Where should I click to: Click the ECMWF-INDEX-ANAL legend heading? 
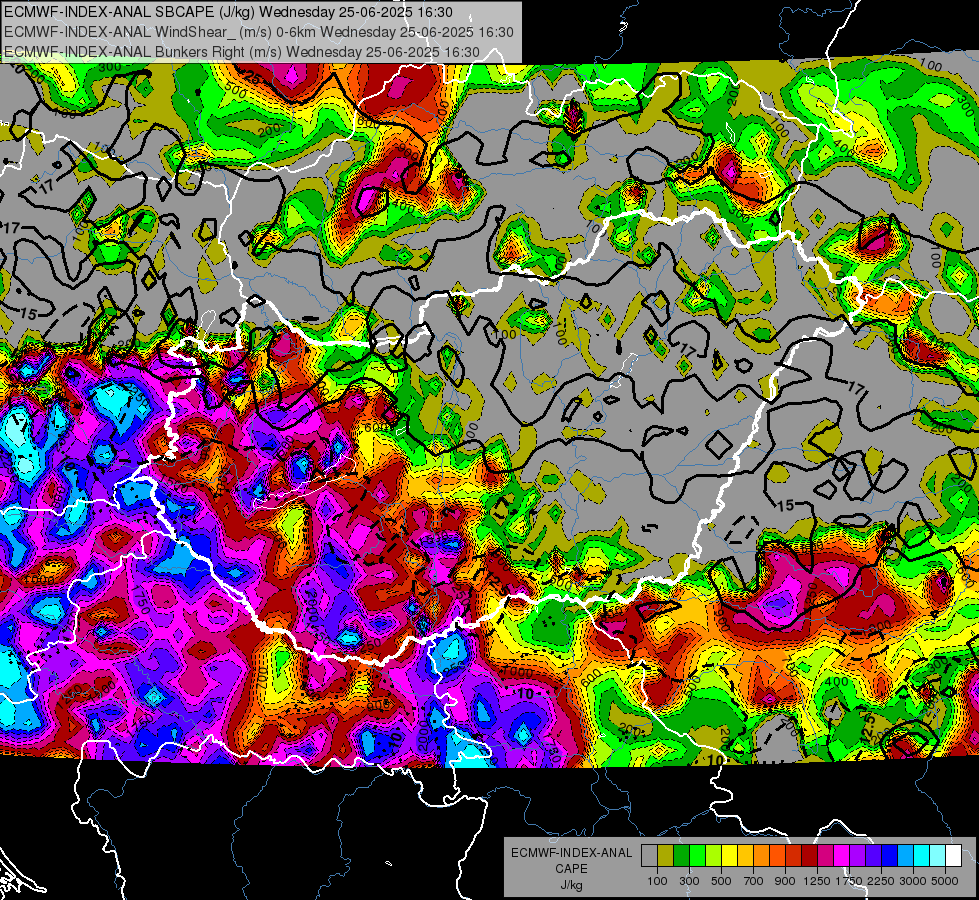[571, 853]
